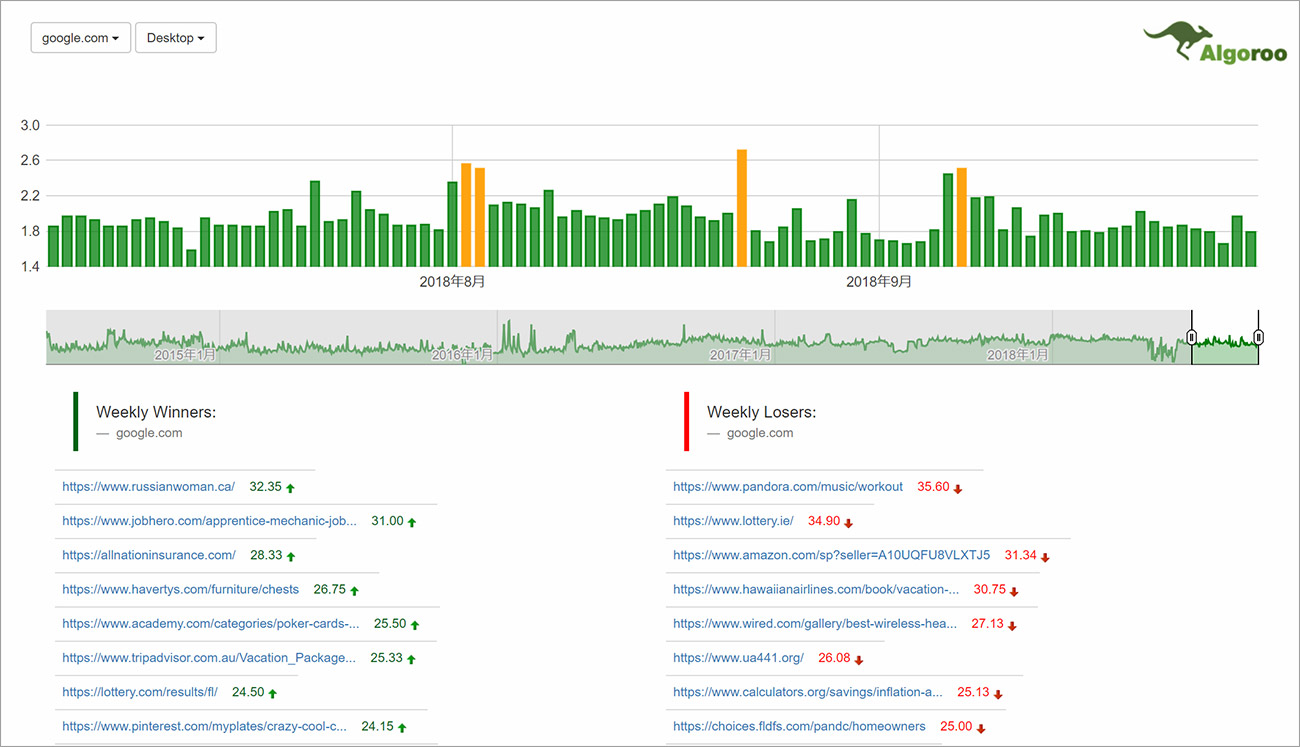
Task: Click the score value 35.60
Action: click(x=933, y=487)
